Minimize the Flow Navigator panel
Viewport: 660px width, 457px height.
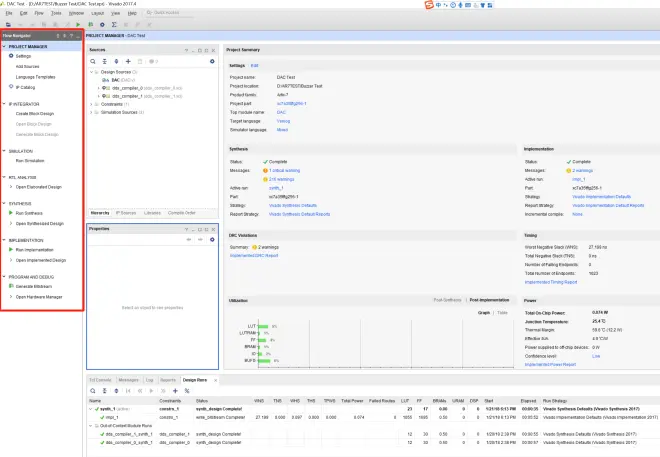[x=78, y=36]
